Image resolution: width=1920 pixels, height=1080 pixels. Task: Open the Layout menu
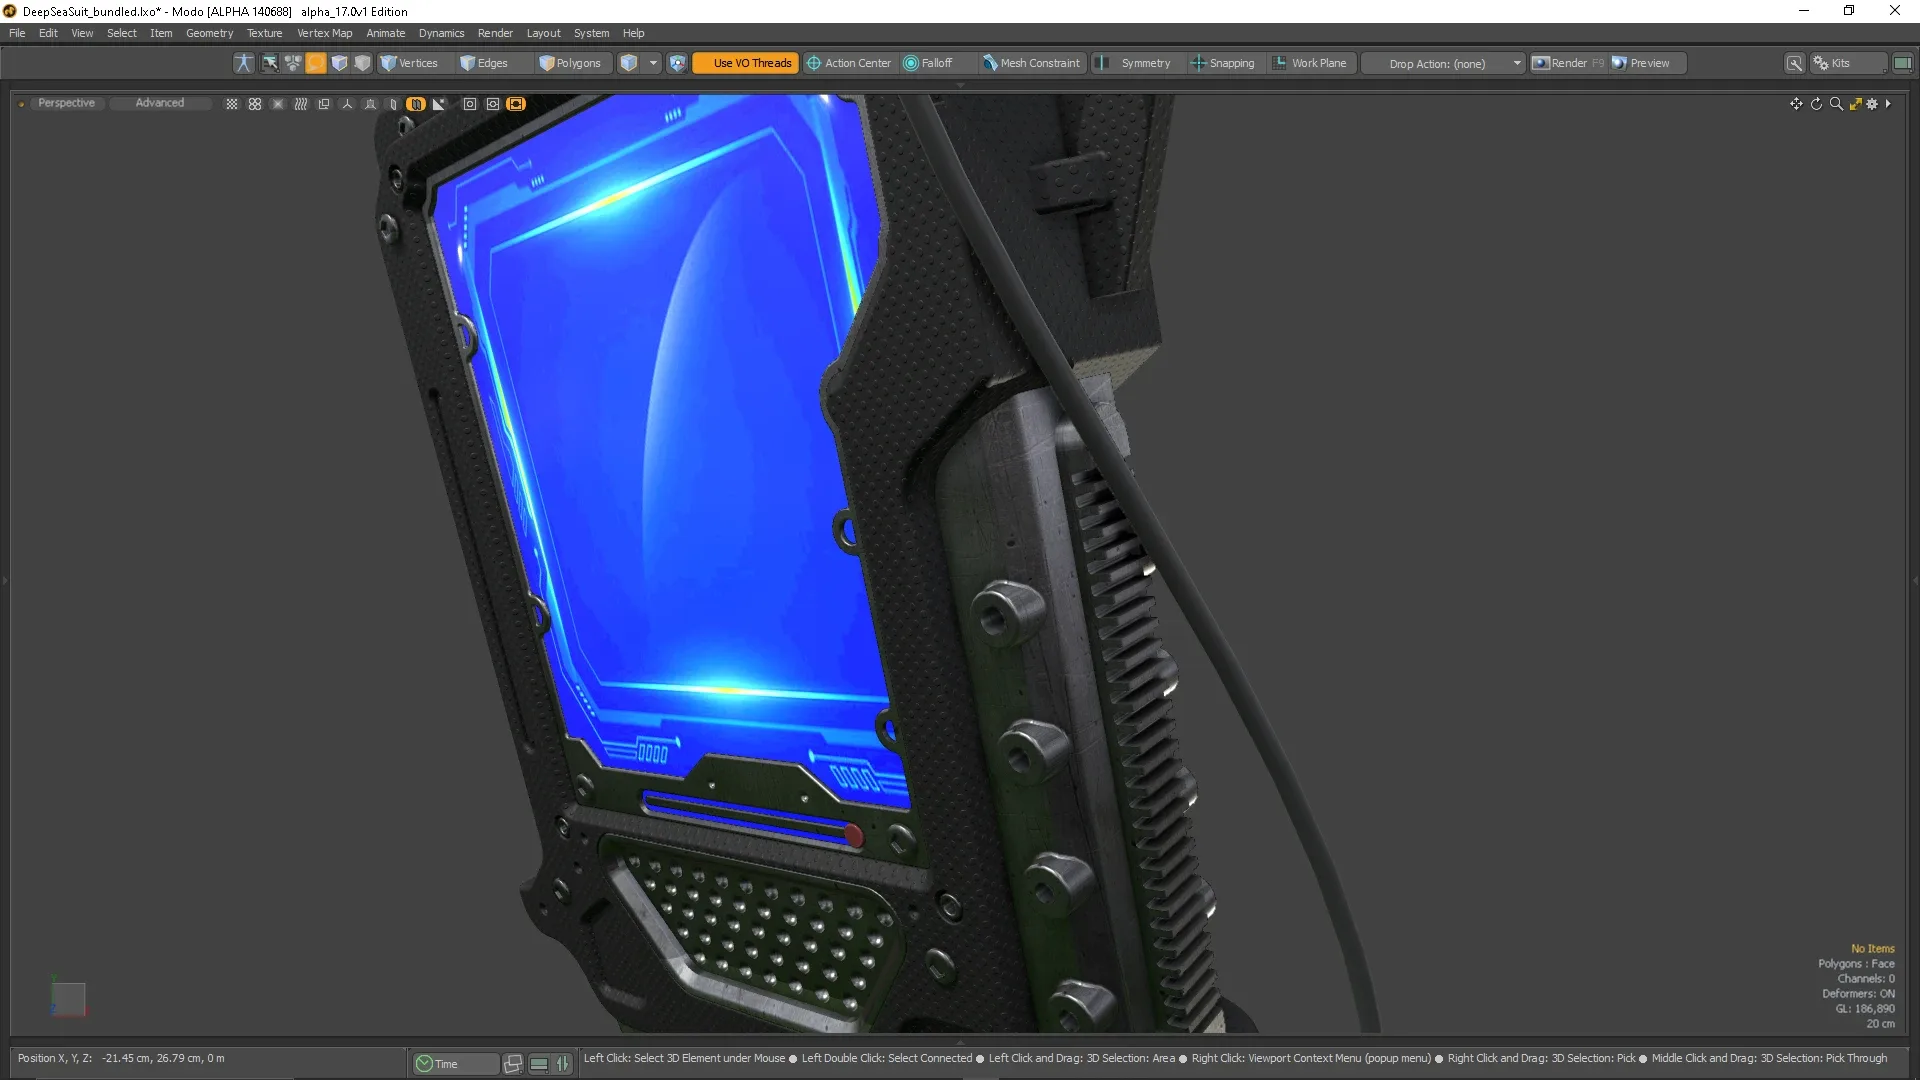(x=543, y=33)
